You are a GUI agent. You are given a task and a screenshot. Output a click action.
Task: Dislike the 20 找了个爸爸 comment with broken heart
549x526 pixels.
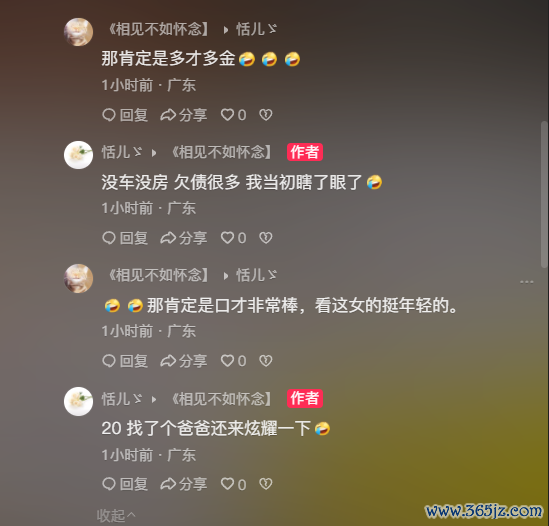pyautogui.click(x=266, y=484)
